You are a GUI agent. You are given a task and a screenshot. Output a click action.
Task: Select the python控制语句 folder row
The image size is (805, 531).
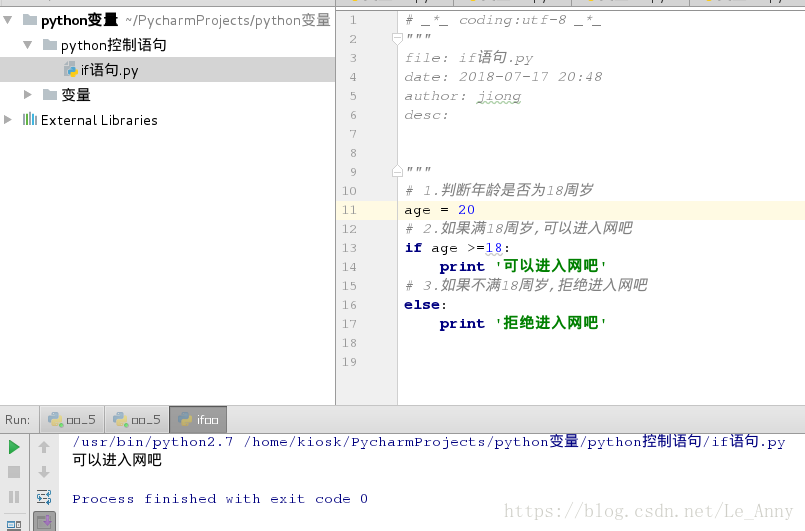[x=167, y=45]
